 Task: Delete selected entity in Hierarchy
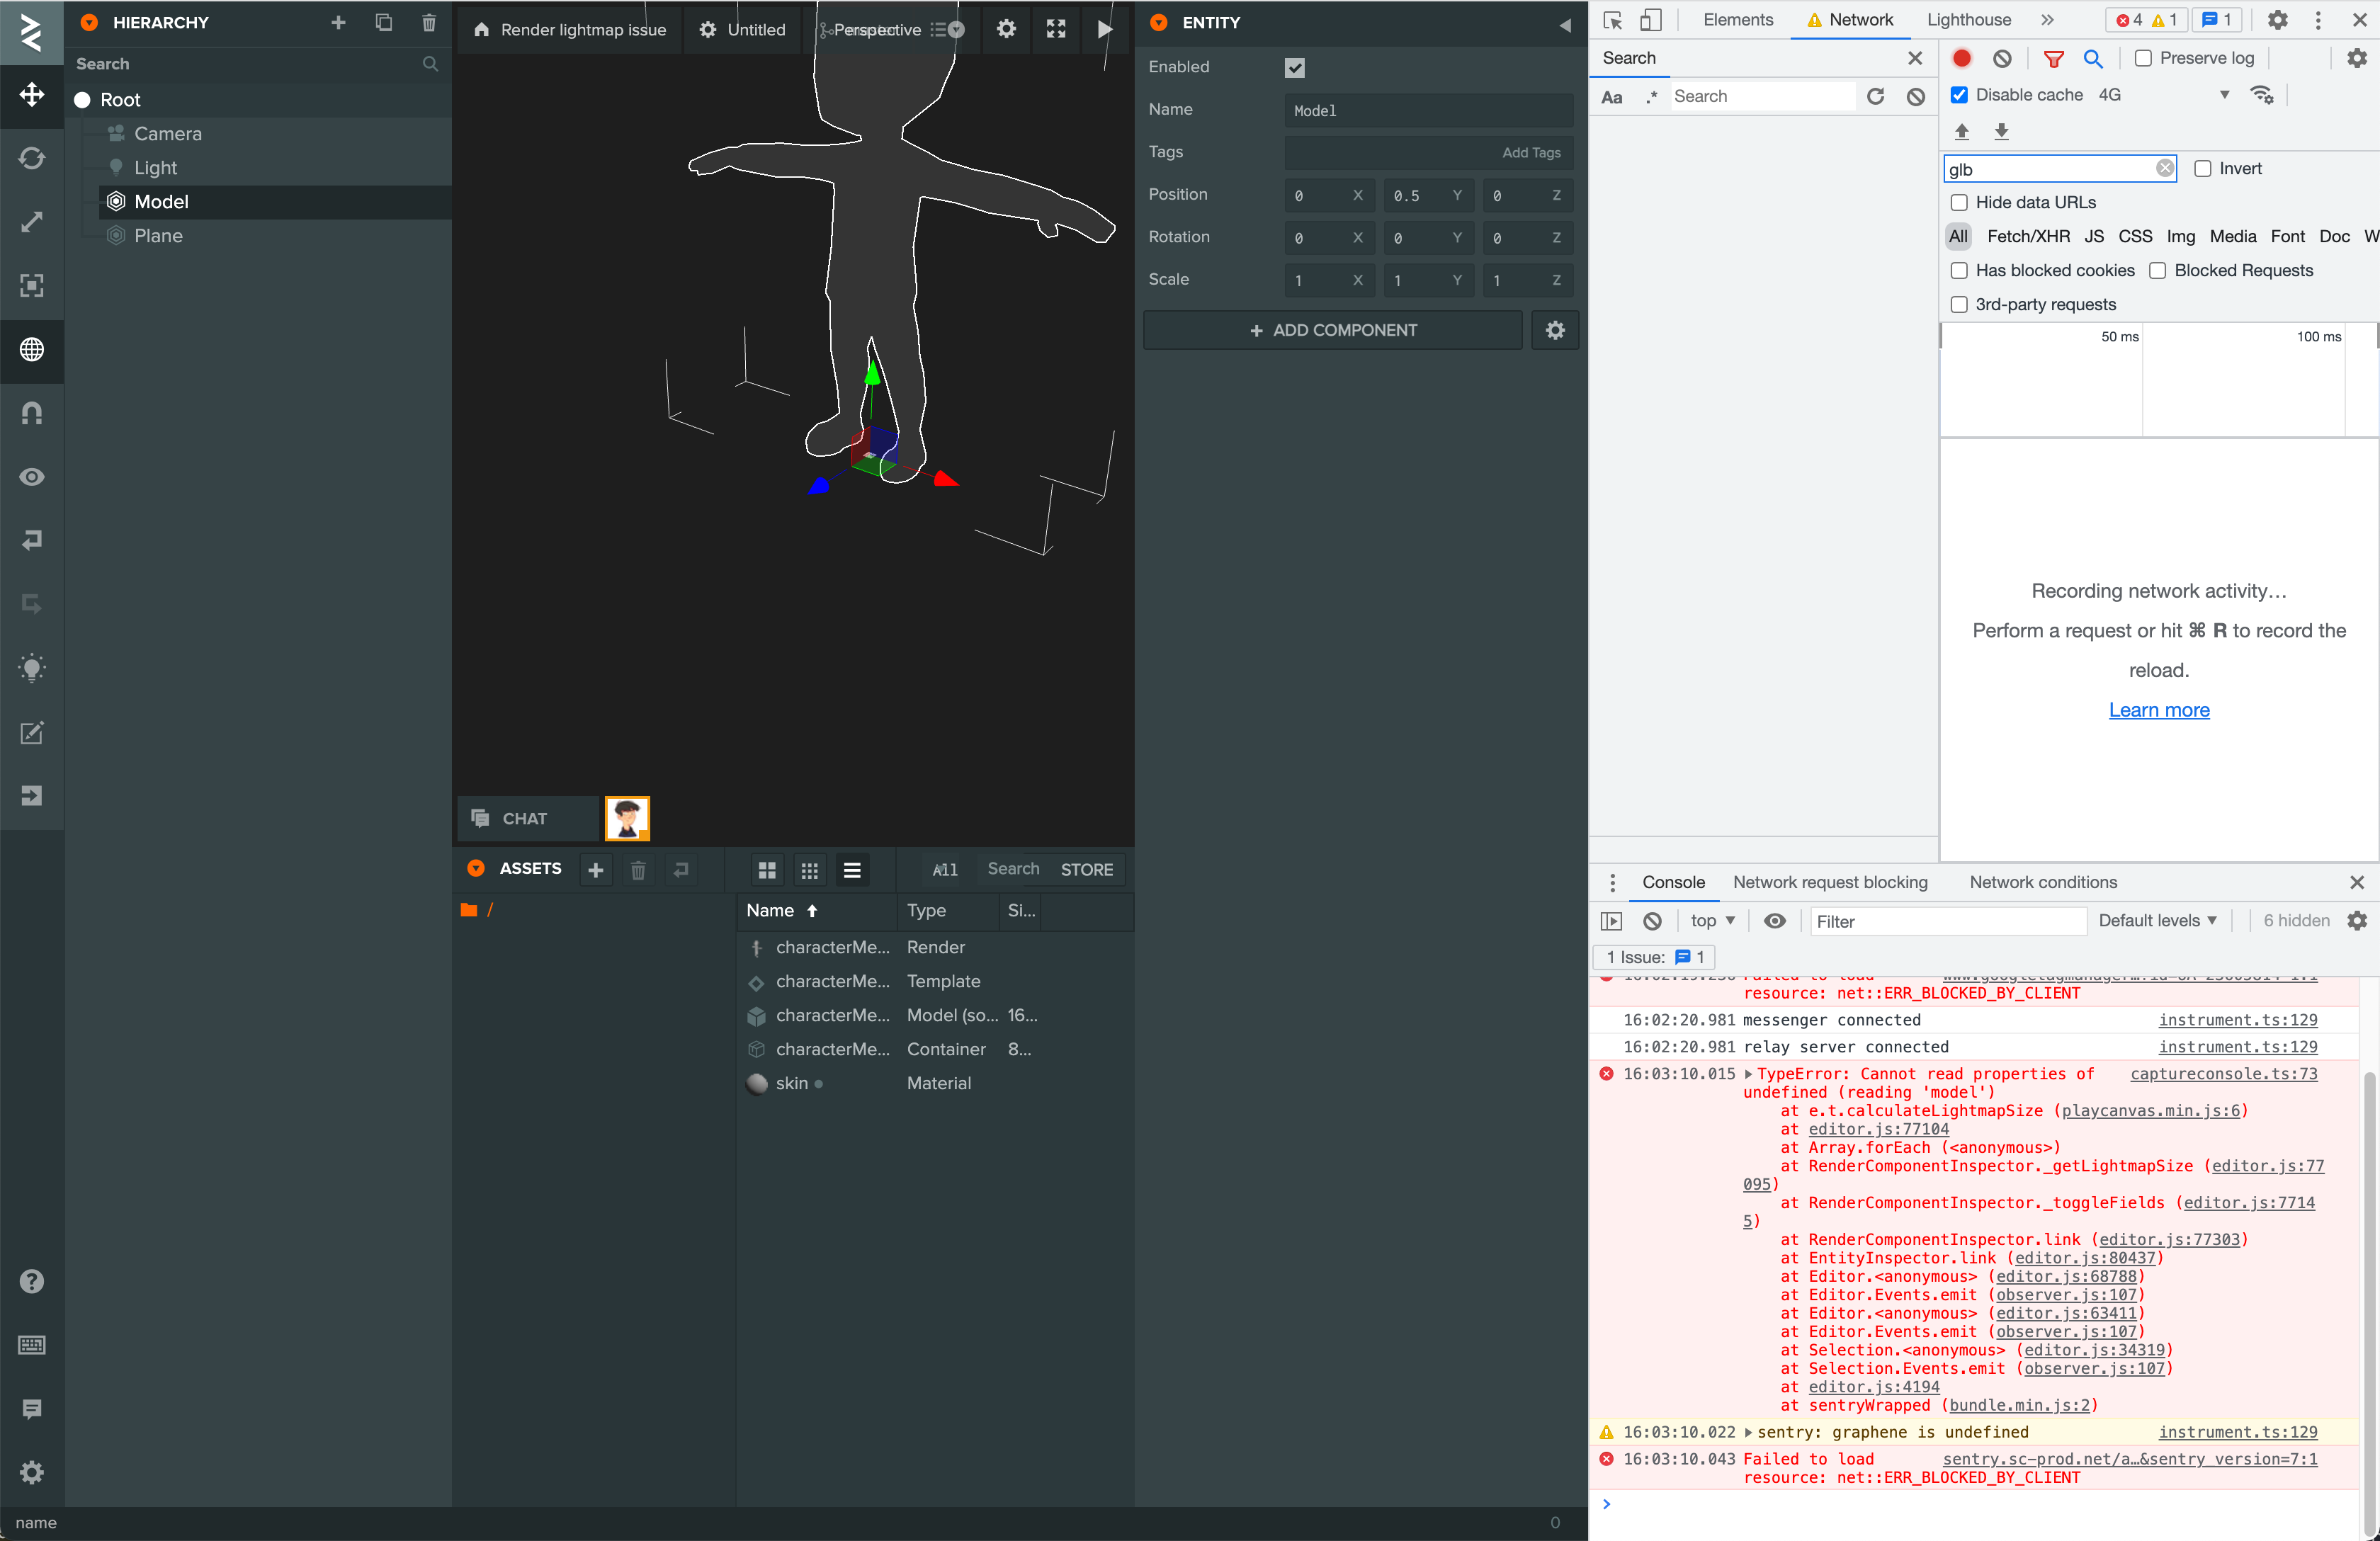tap(428, 22)
